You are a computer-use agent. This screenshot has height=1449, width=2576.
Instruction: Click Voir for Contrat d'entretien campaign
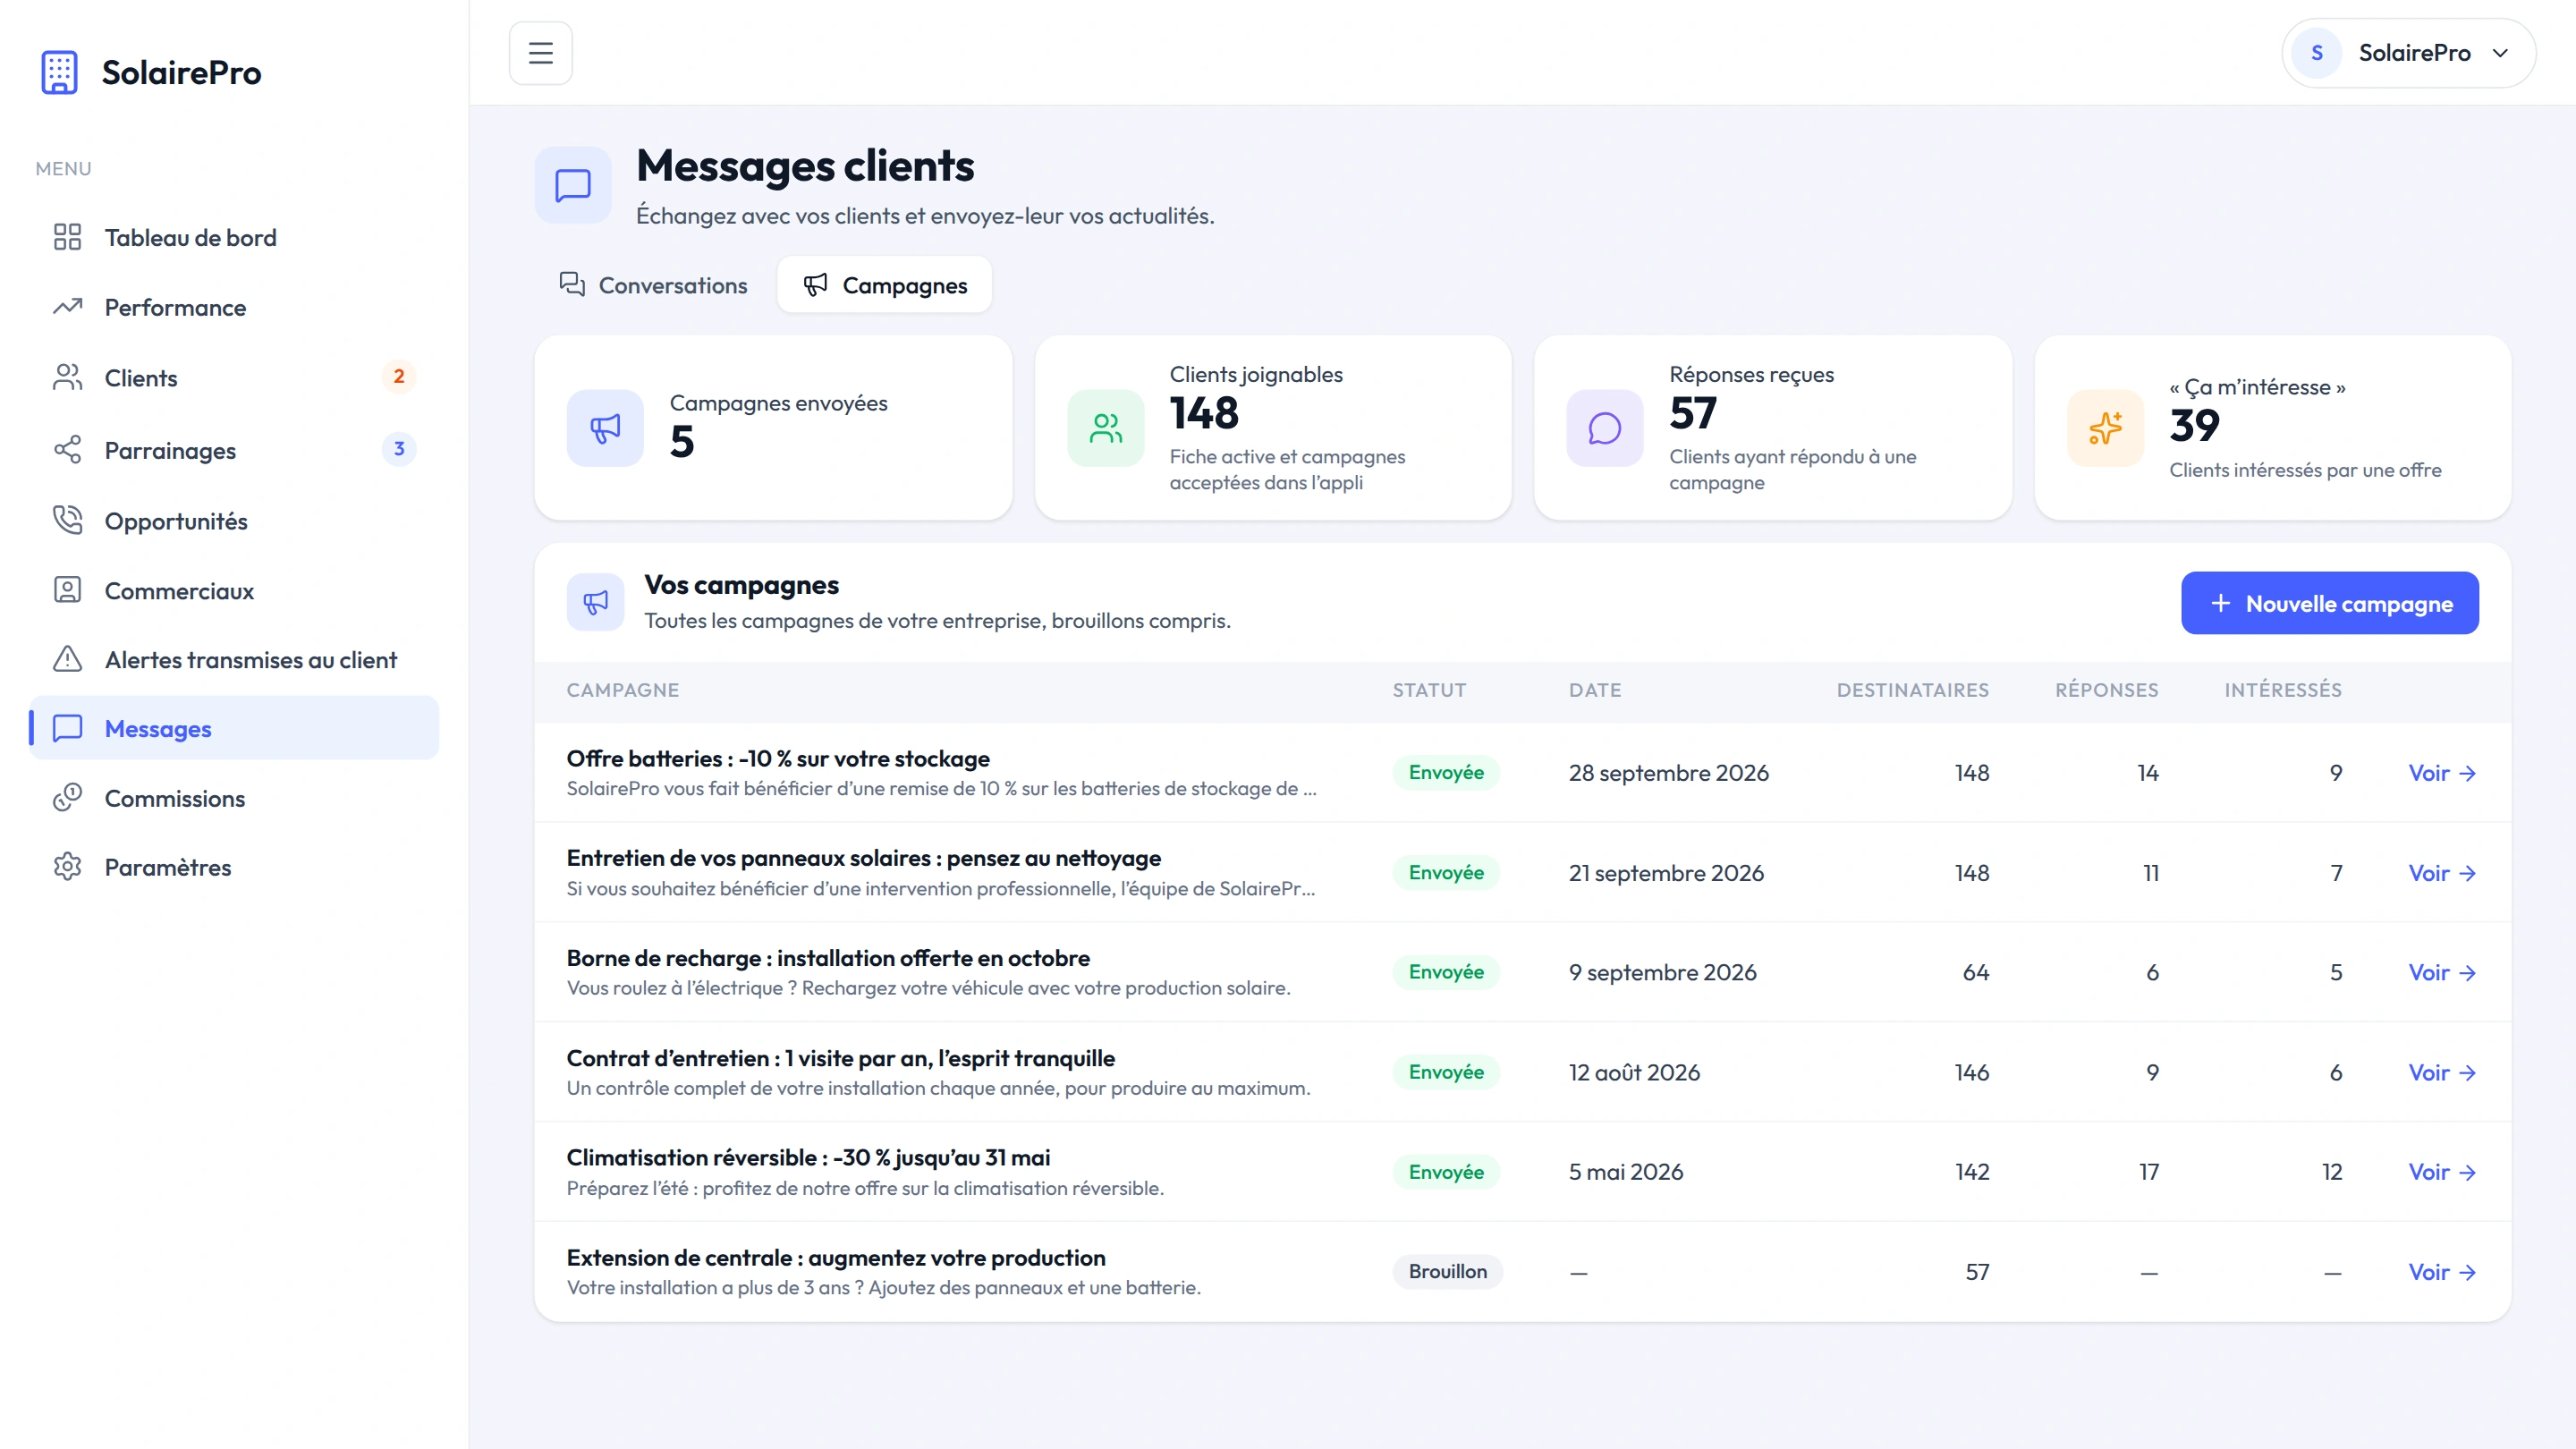2441,1072
